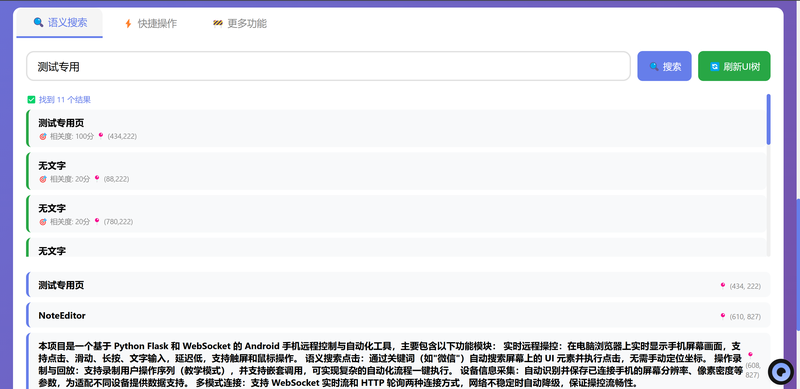
Task: Click the round floating button at bottom right
Action: tap(781, 371)
